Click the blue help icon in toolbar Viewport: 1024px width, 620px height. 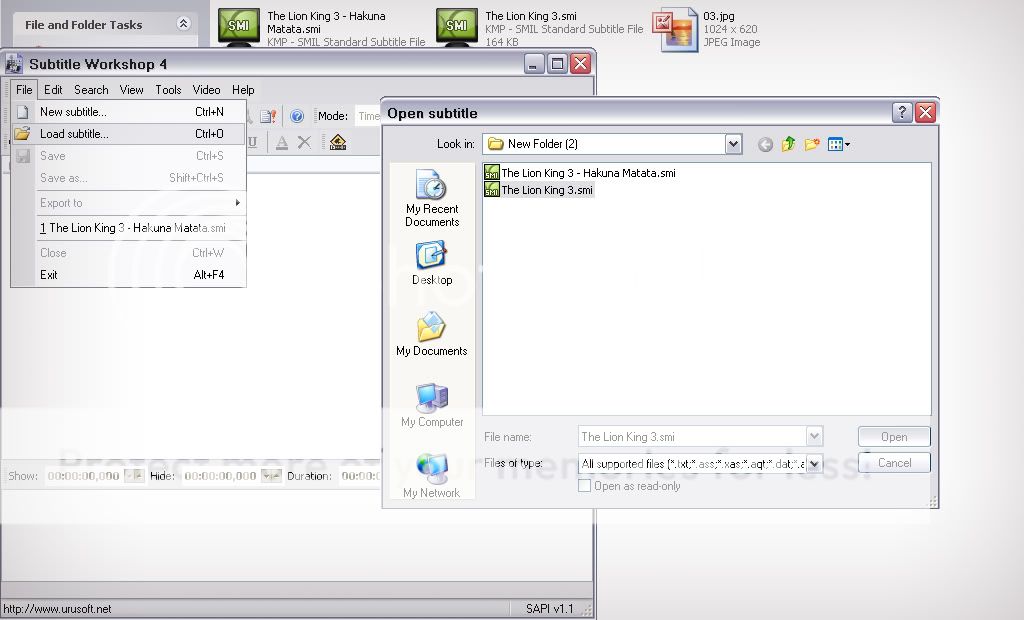[x=296, y=116]
